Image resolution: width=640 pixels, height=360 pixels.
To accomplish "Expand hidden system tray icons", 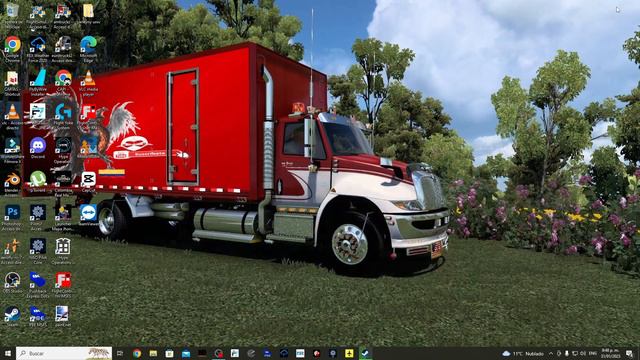I will coord(551,353).
